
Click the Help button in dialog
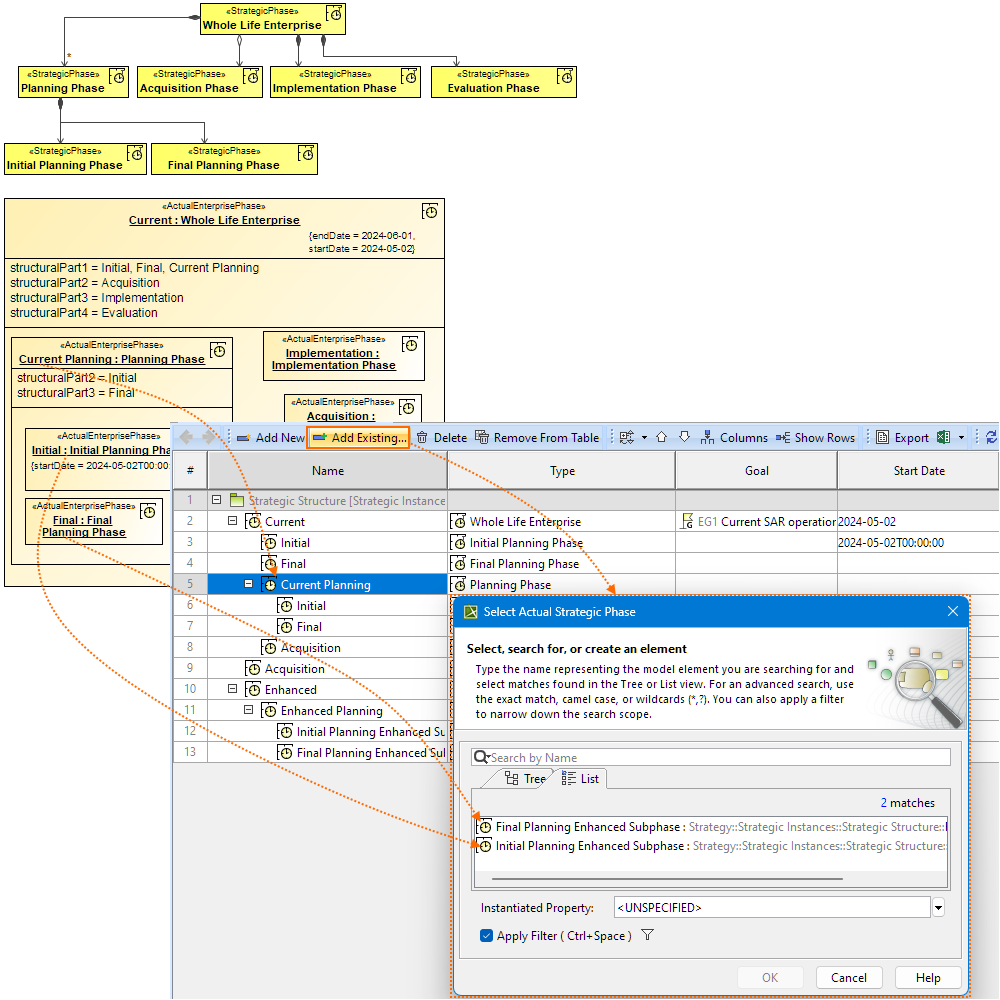pyautogui.click(x=928, y=978)
